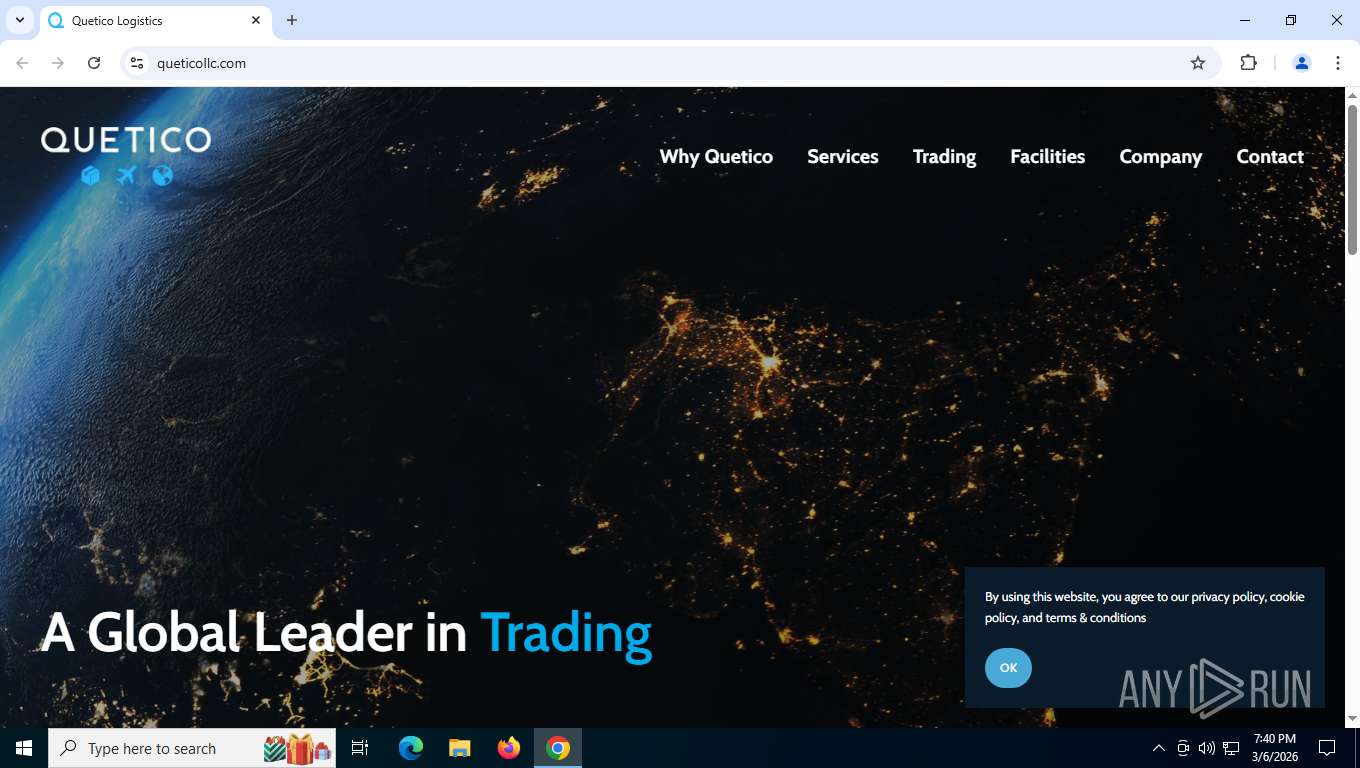
Task: Click the page vertical scrollbar thumb
Action: (1352, 180)
